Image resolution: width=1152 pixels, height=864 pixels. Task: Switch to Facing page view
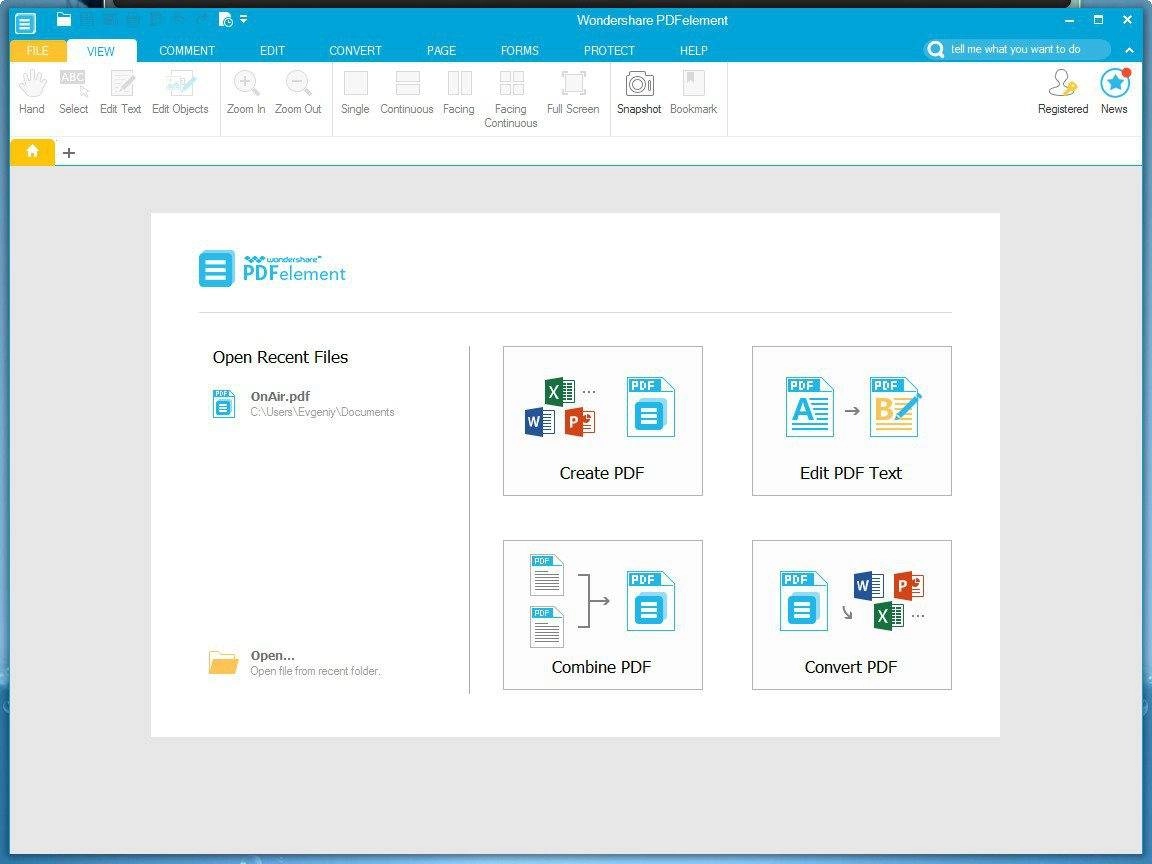458,93
